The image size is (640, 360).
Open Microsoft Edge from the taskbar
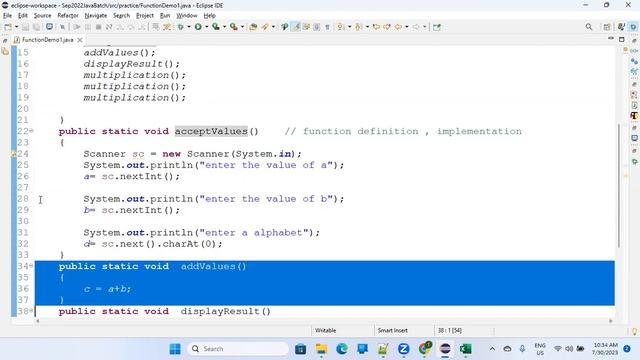click(342, 349)
